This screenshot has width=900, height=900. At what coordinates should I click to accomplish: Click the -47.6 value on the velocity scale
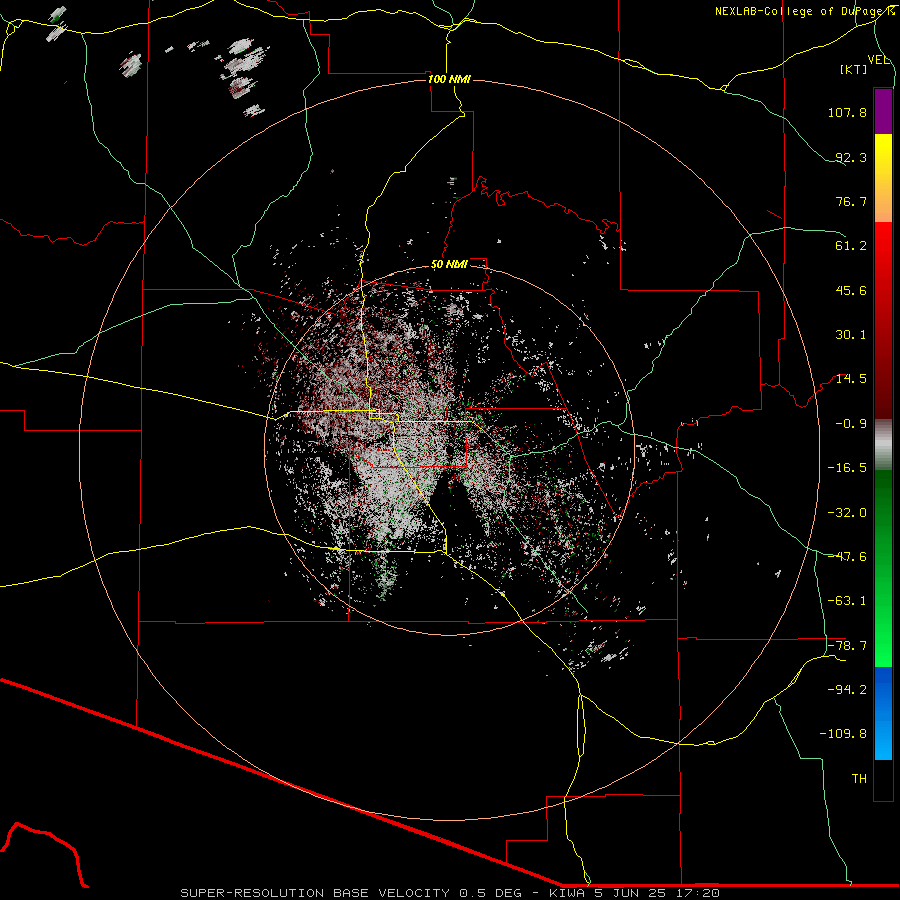pos(847,557)
